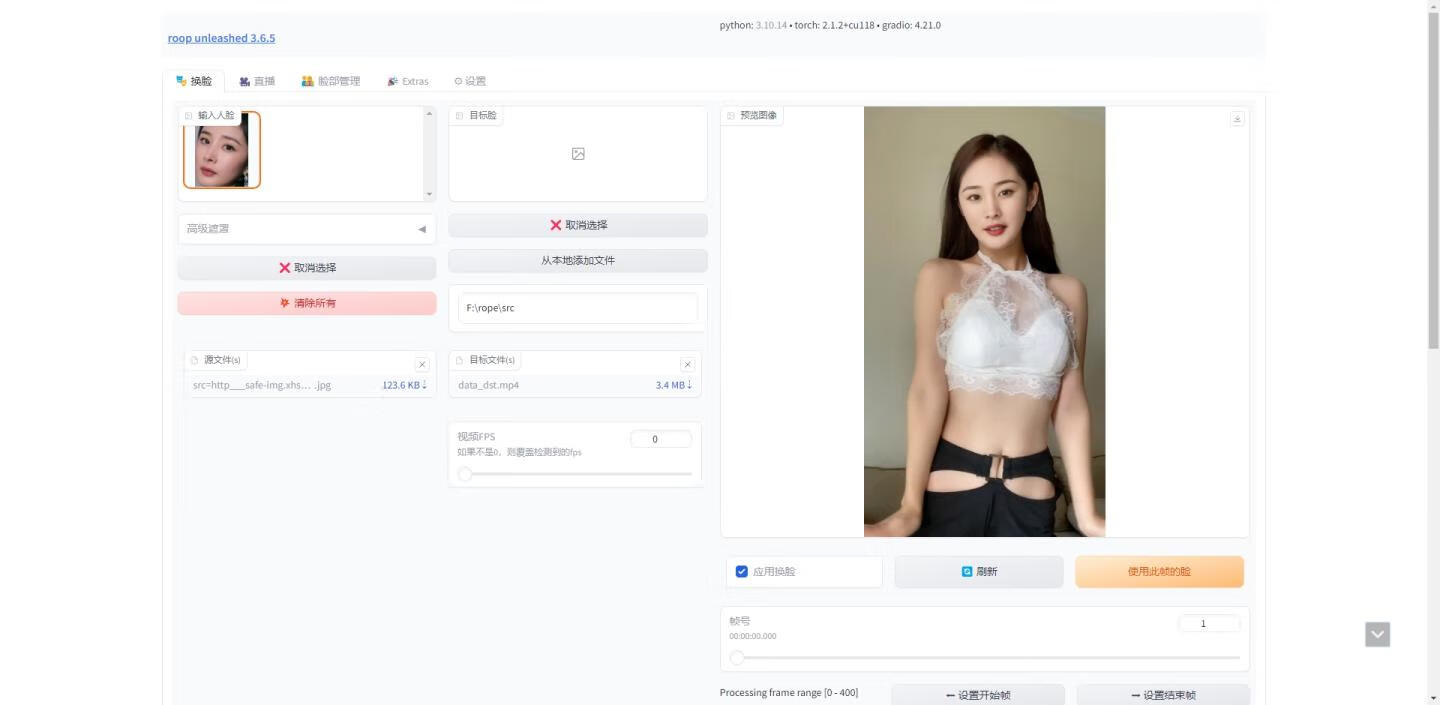The width and height of the screenshot is (1440, 705).
Task: Click the F:\rope\src path input field
Action: click(578, 308)
